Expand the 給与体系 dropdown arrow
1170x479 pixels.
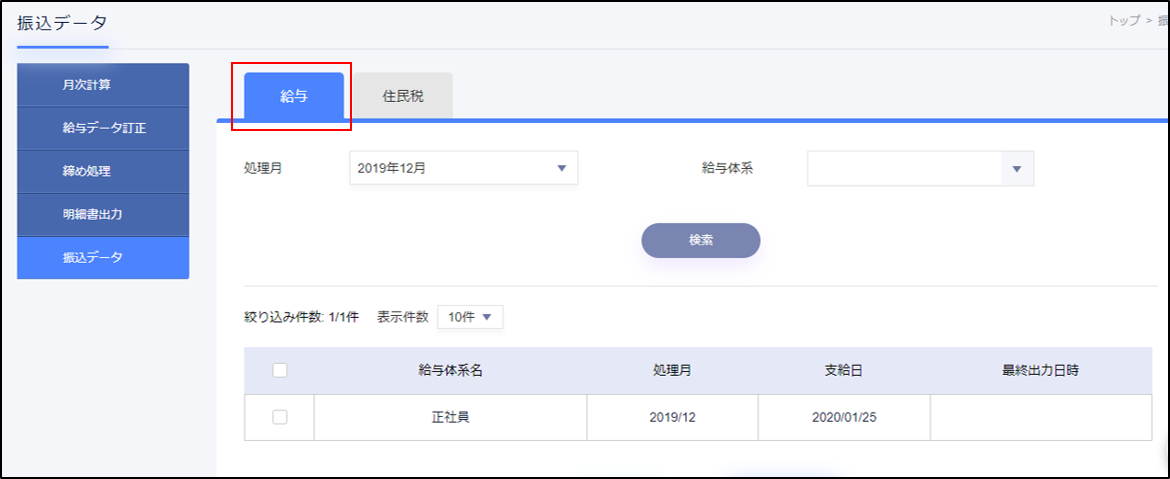(1016, 169)
